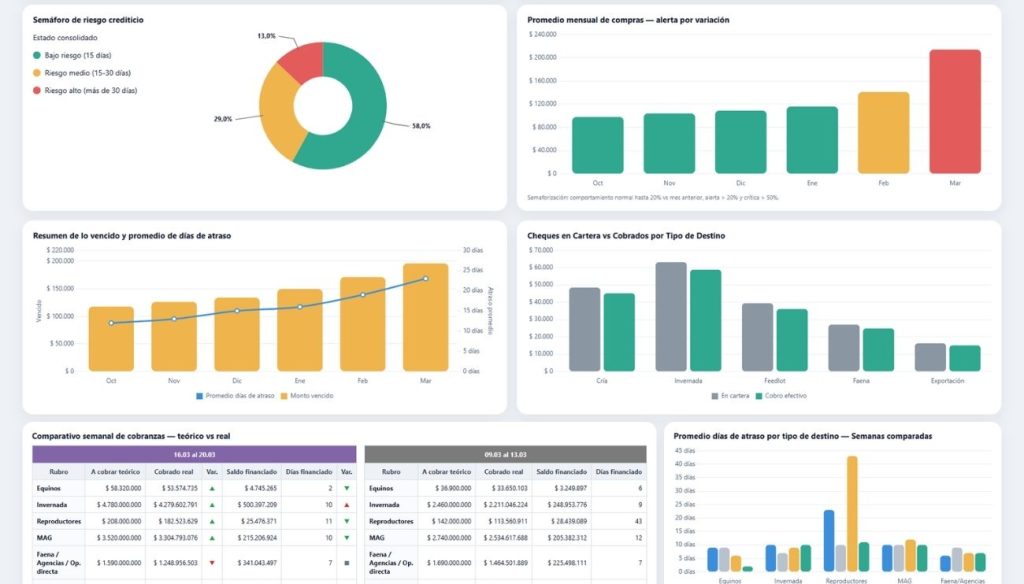The image size is (1024, 584).
Task: Click the green dot for Bajo riesgo
Action: (x=37, y=55)
